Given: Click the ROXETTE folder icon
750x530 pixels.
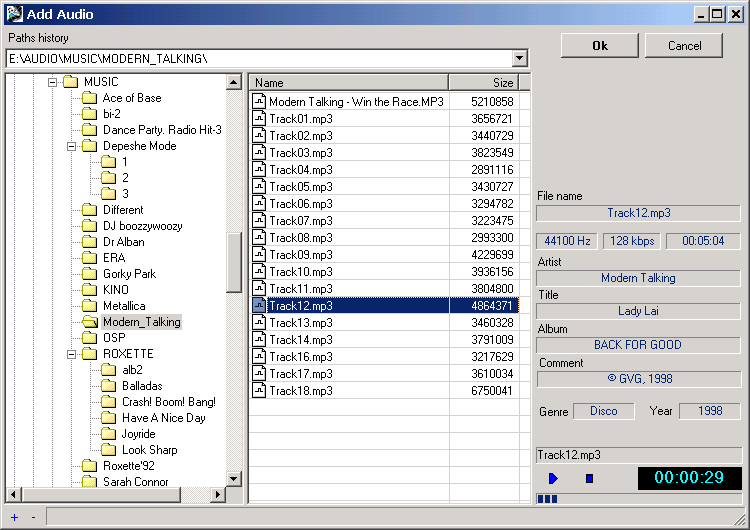Looking at the screenshot, I should pos(89,354).
